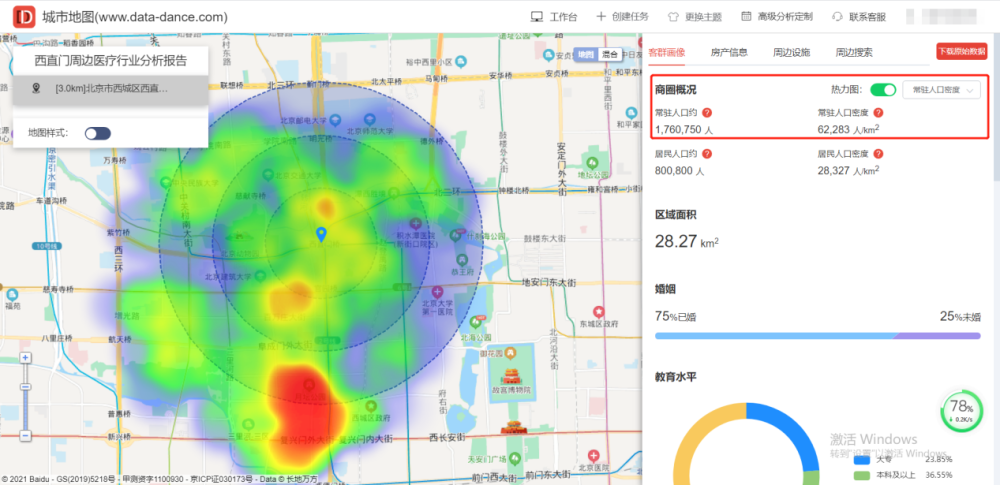Click the blue 大专 legend swatch
The height and width of the screenshot is (485, 1000).
[862, 459]
